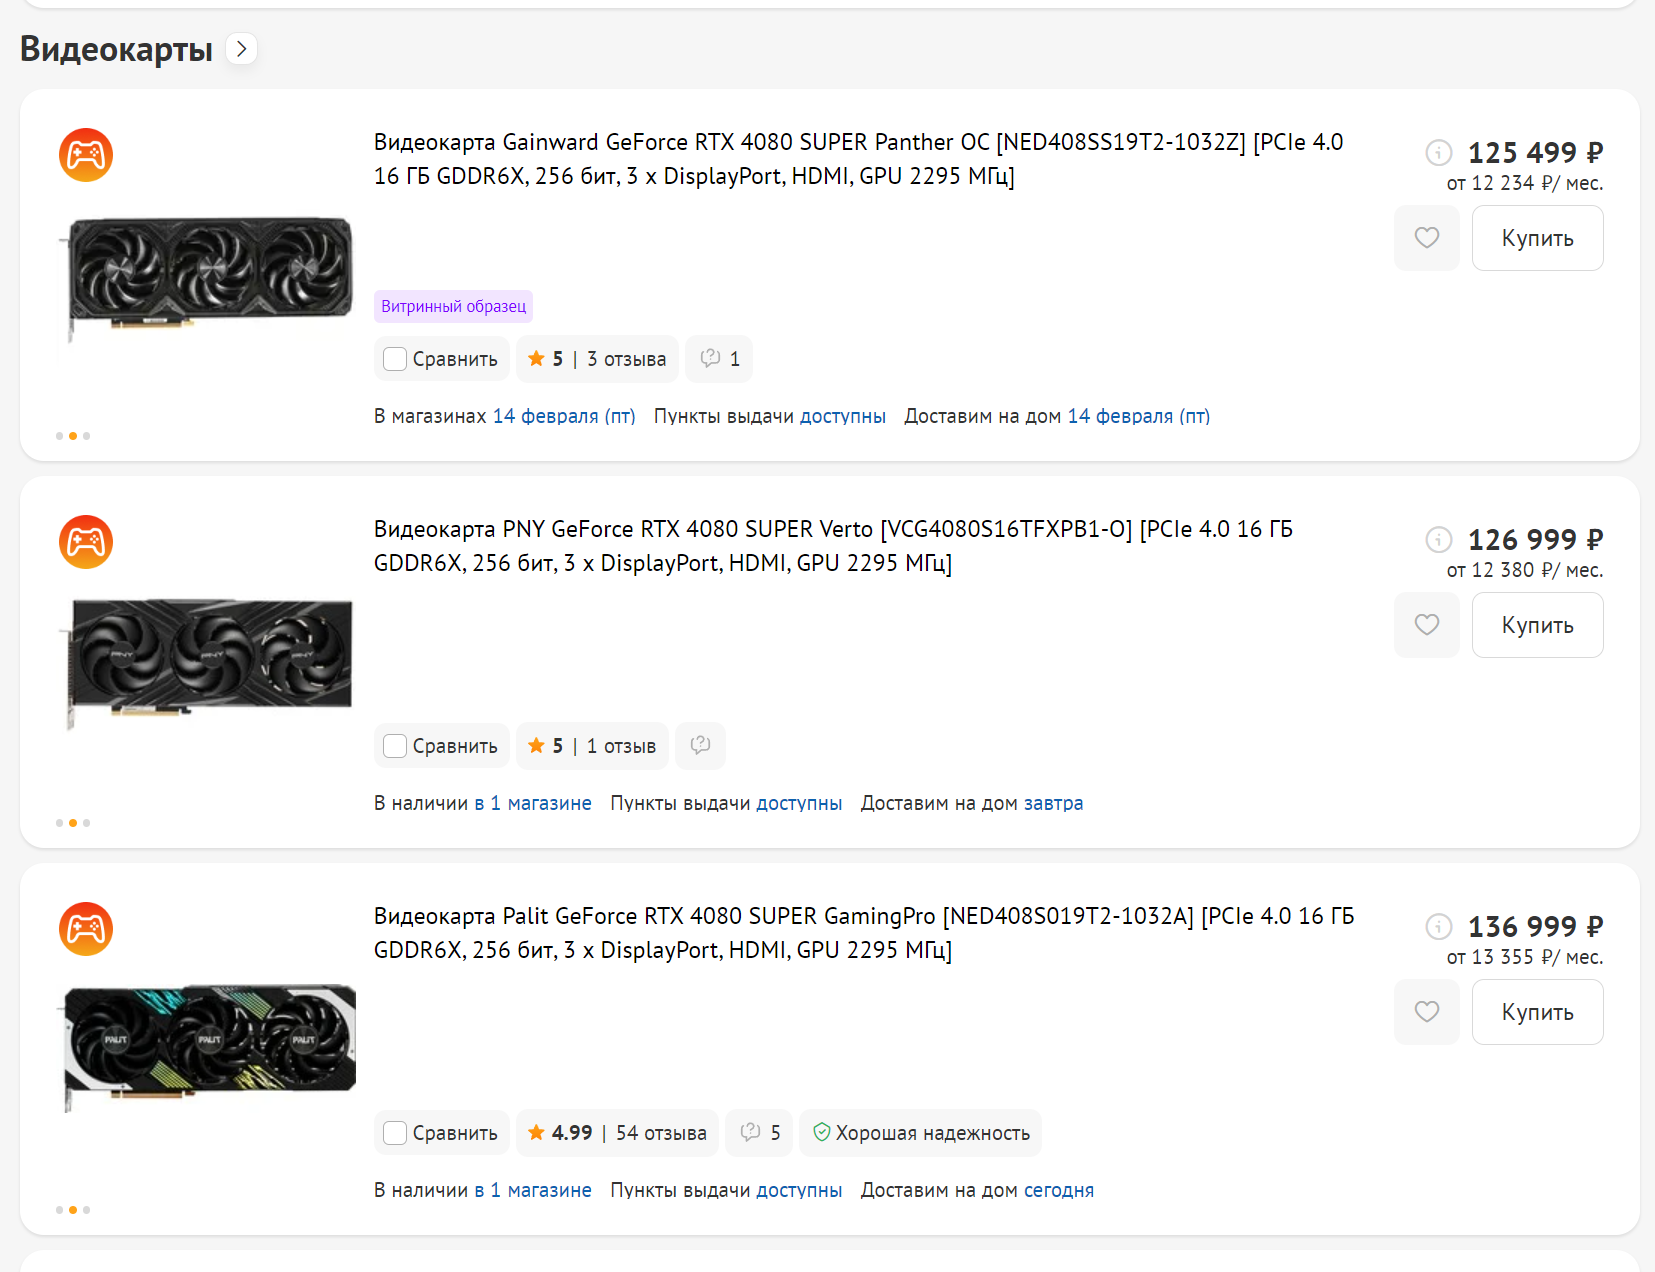Open store availability link 14 февраля (пт)
This screenshot has height=1272, width=1655.
(564, 416)
